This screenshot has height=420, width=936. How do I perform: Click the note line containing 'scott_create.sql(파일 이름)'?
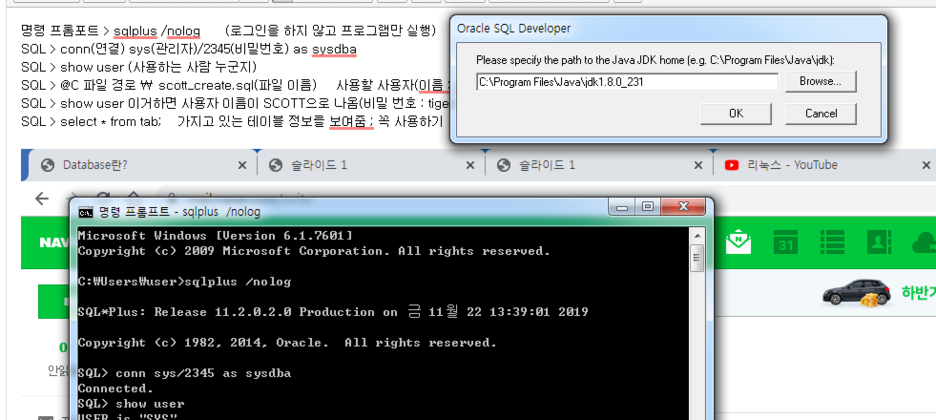click(x=235, y=85)
